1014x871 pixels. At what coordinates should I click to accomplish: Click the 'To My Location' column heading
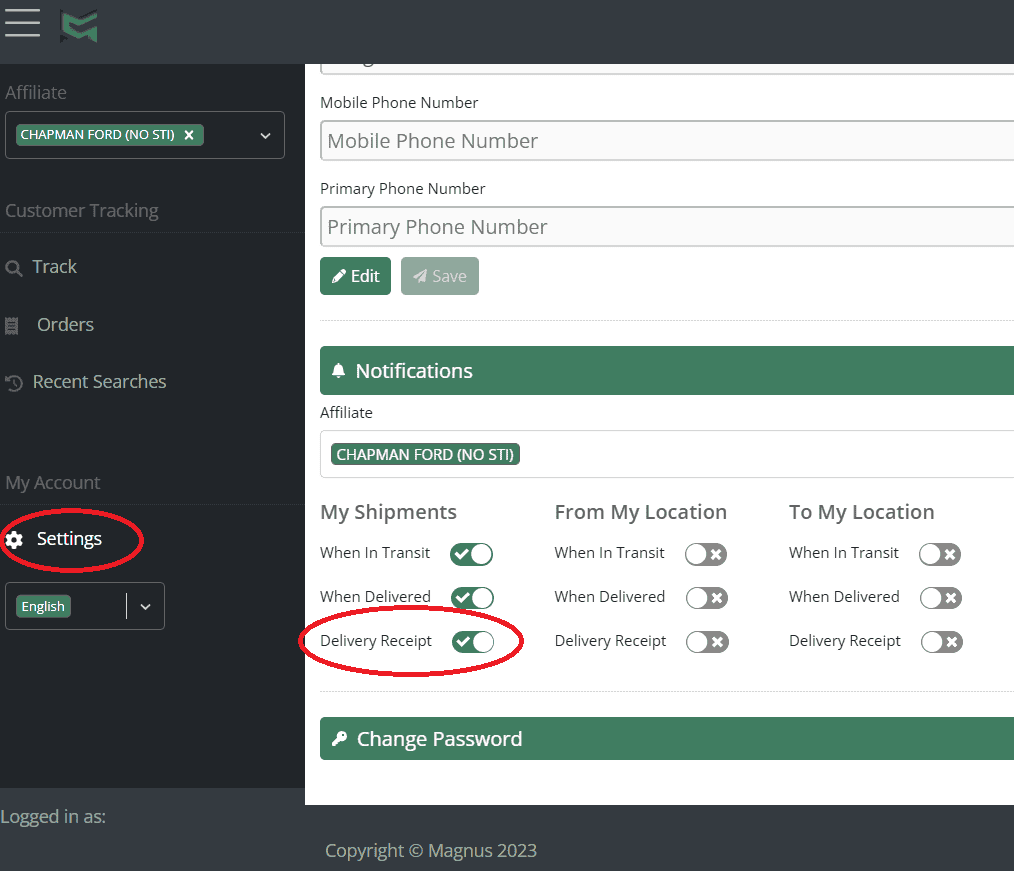coord(861,512)
